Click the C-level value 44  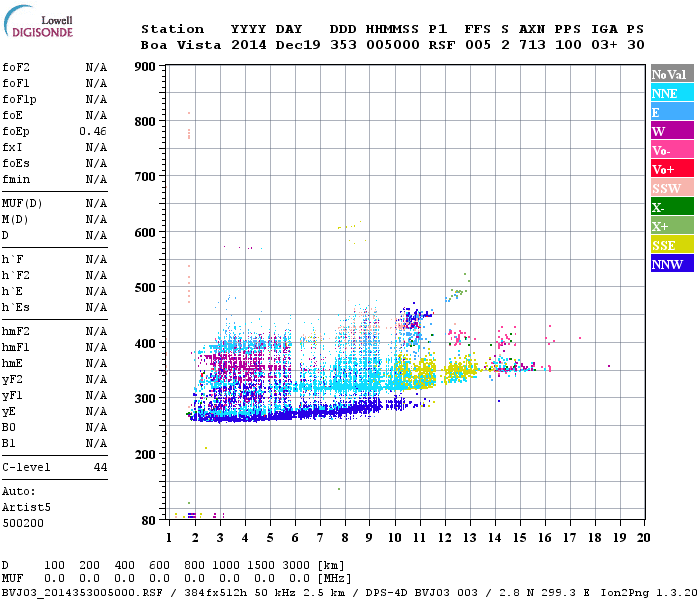click(x=100, y=467)
